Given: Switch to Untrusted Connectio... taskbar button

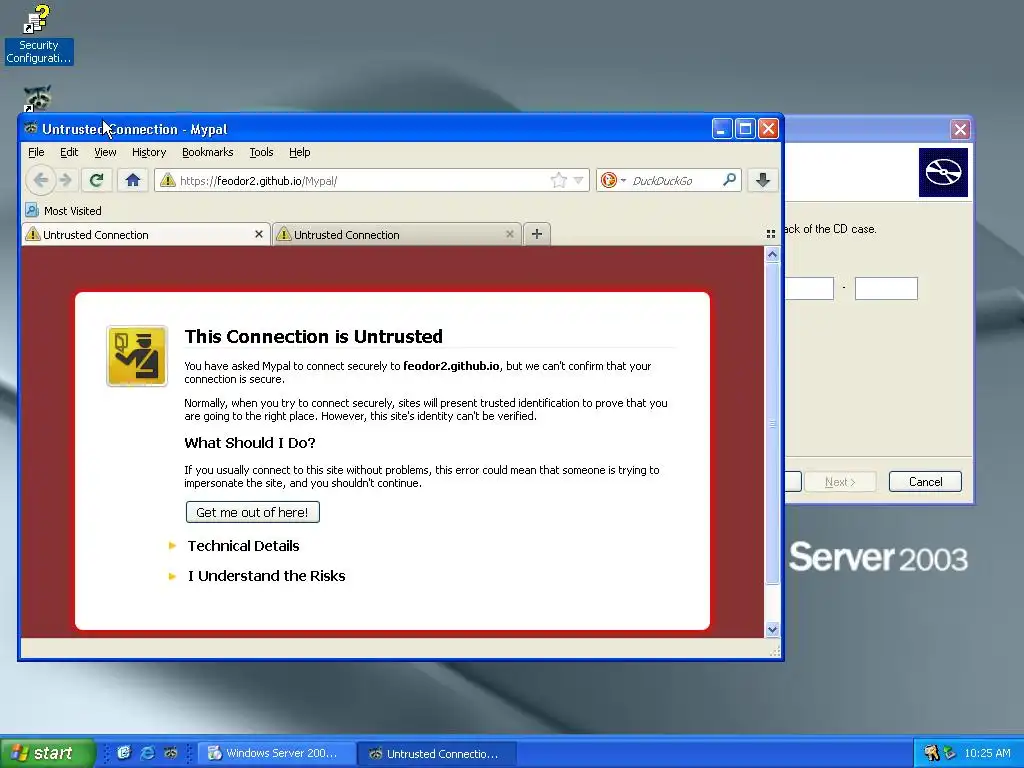Looking at the screenshot, I should point(437,753).
